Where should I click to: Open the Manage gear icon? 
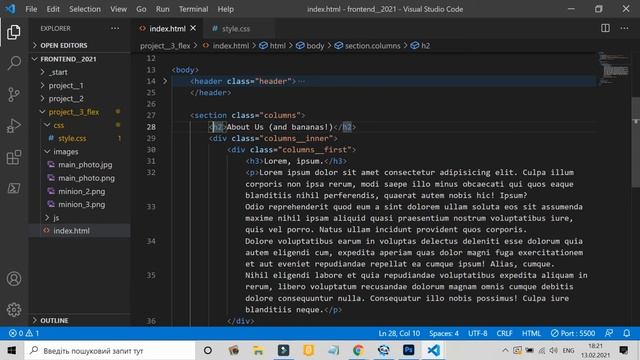(13, 310)
